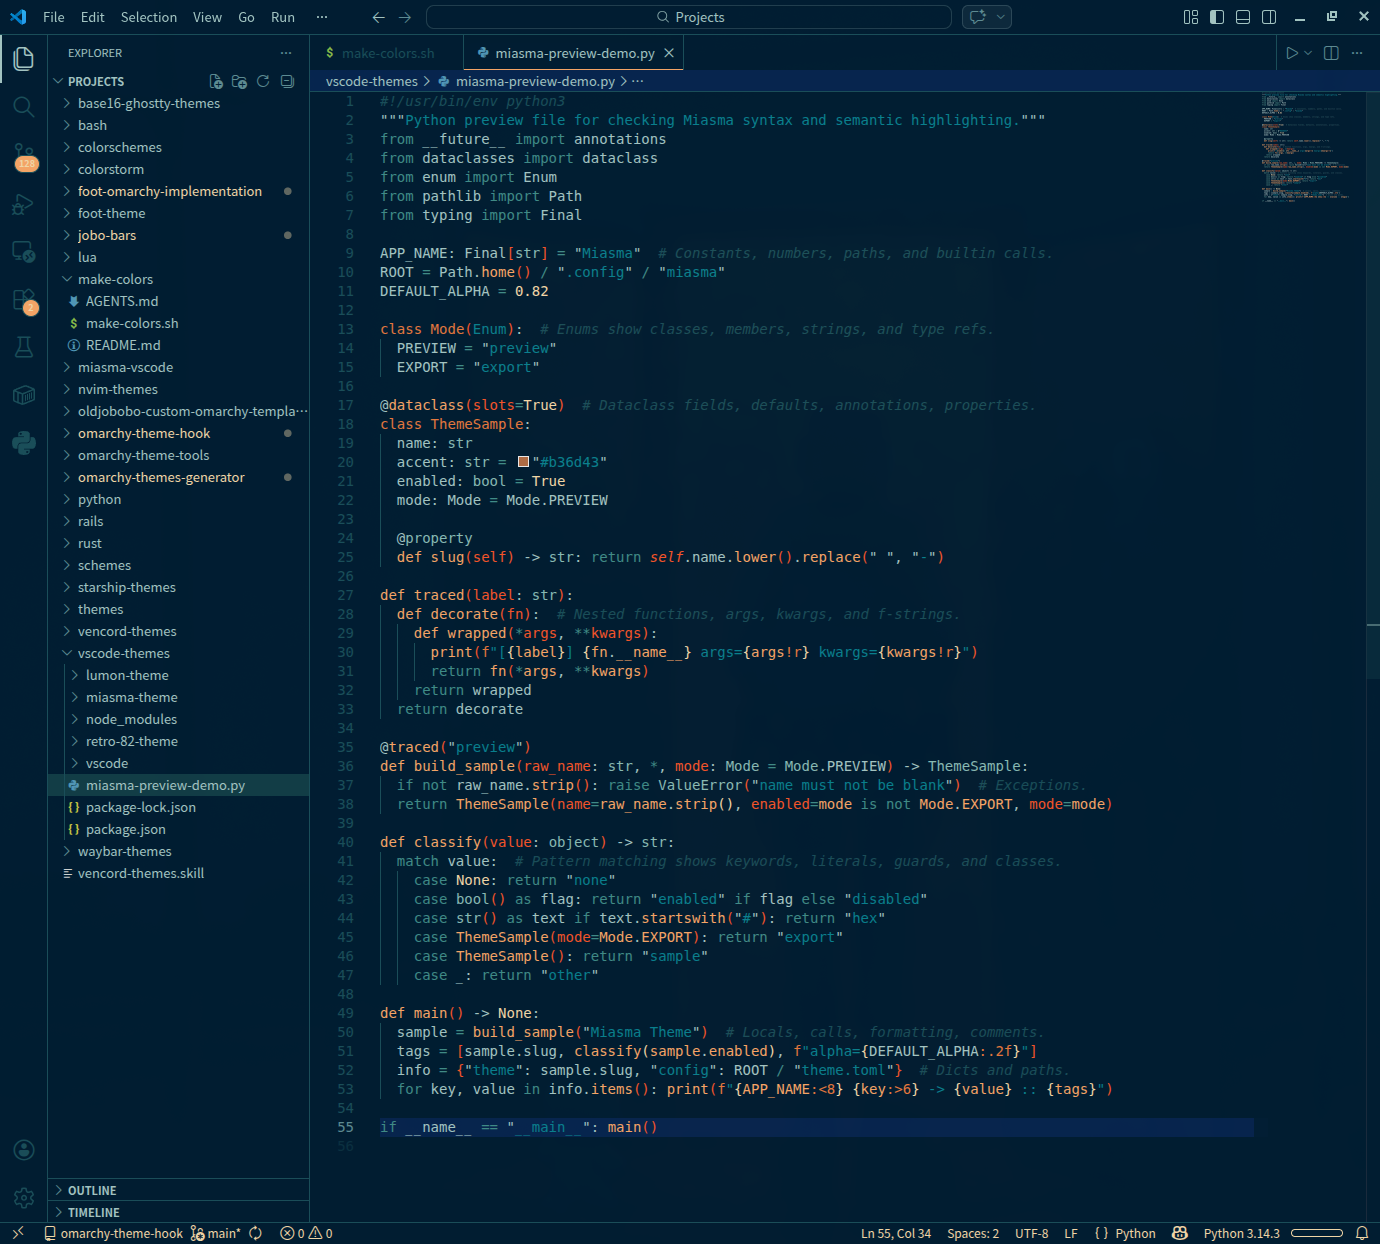Run Python file play button
This screenshot has width=1380, height=1244.
pos(1292,53)
